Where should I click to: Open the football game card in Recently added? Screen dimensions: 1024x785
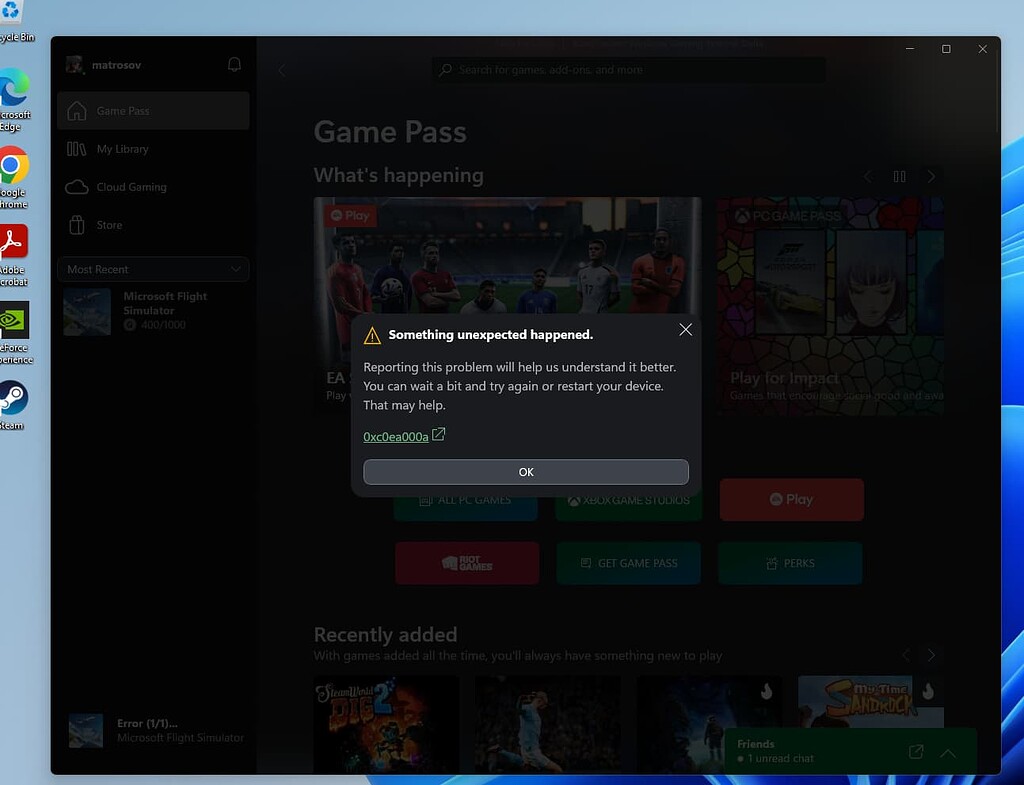click(547, 725)
